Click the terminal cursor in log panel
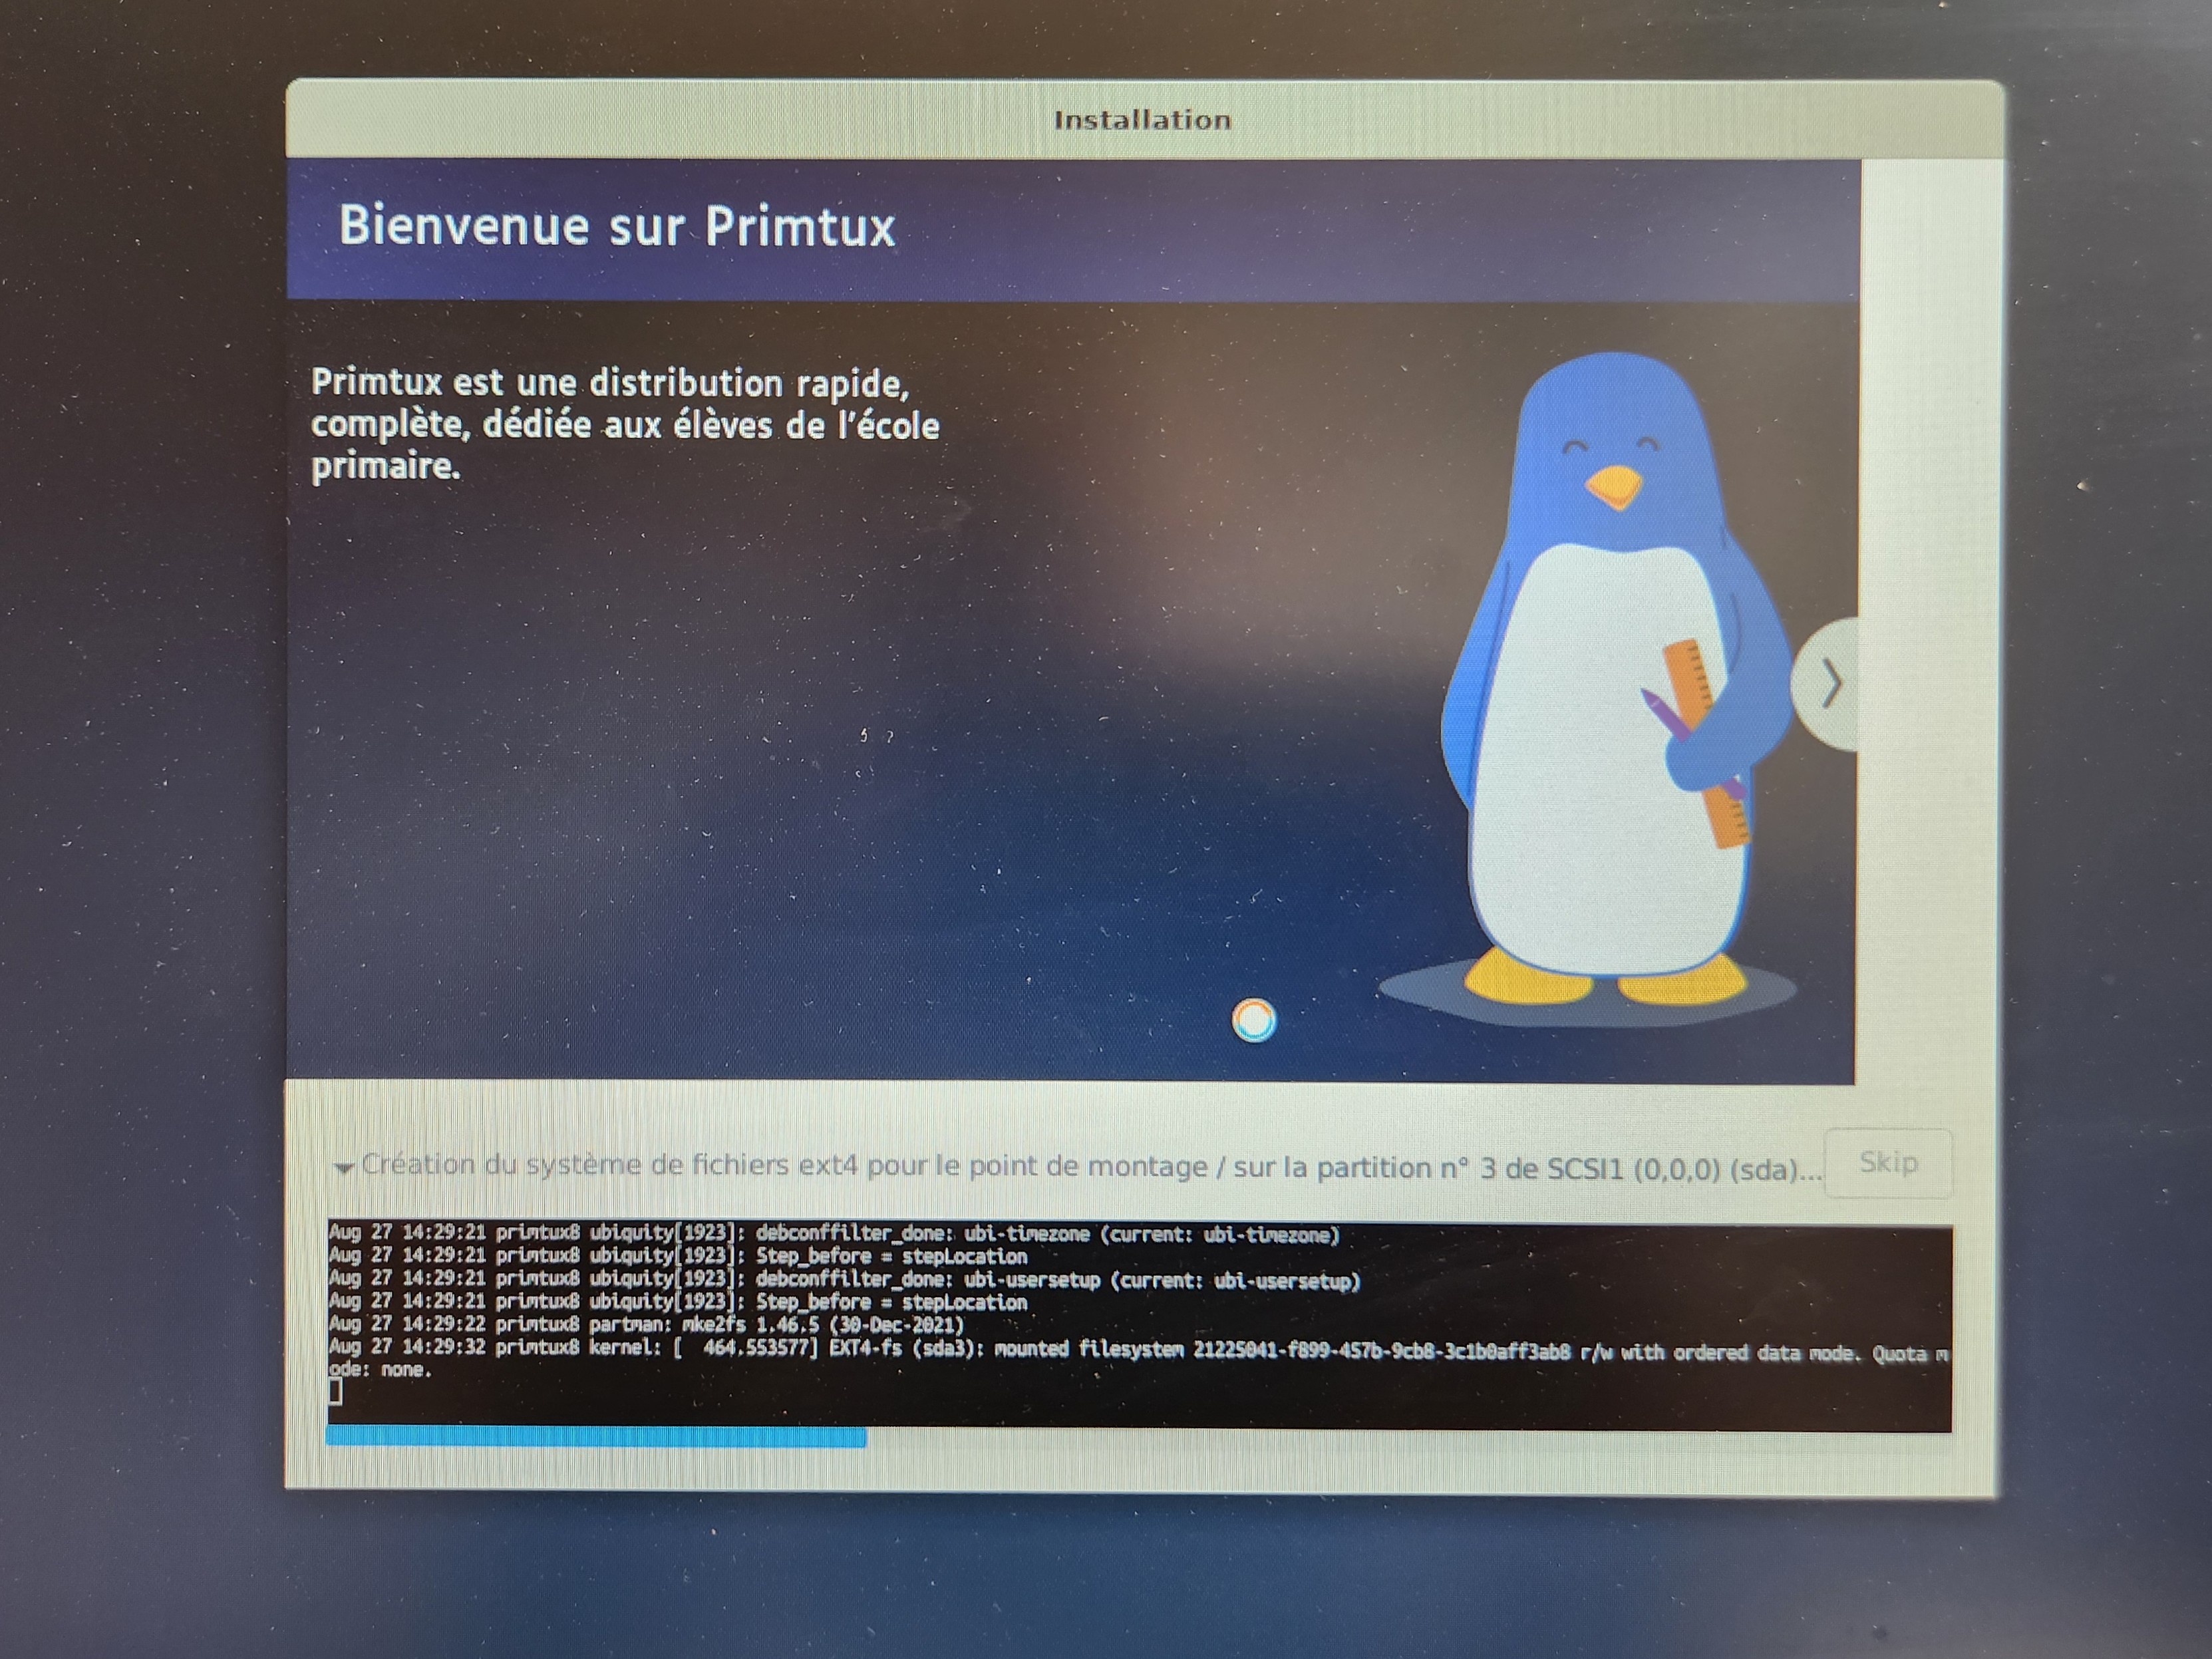This screenshot has height=1659, width=2212. (x=335, y=1391)
